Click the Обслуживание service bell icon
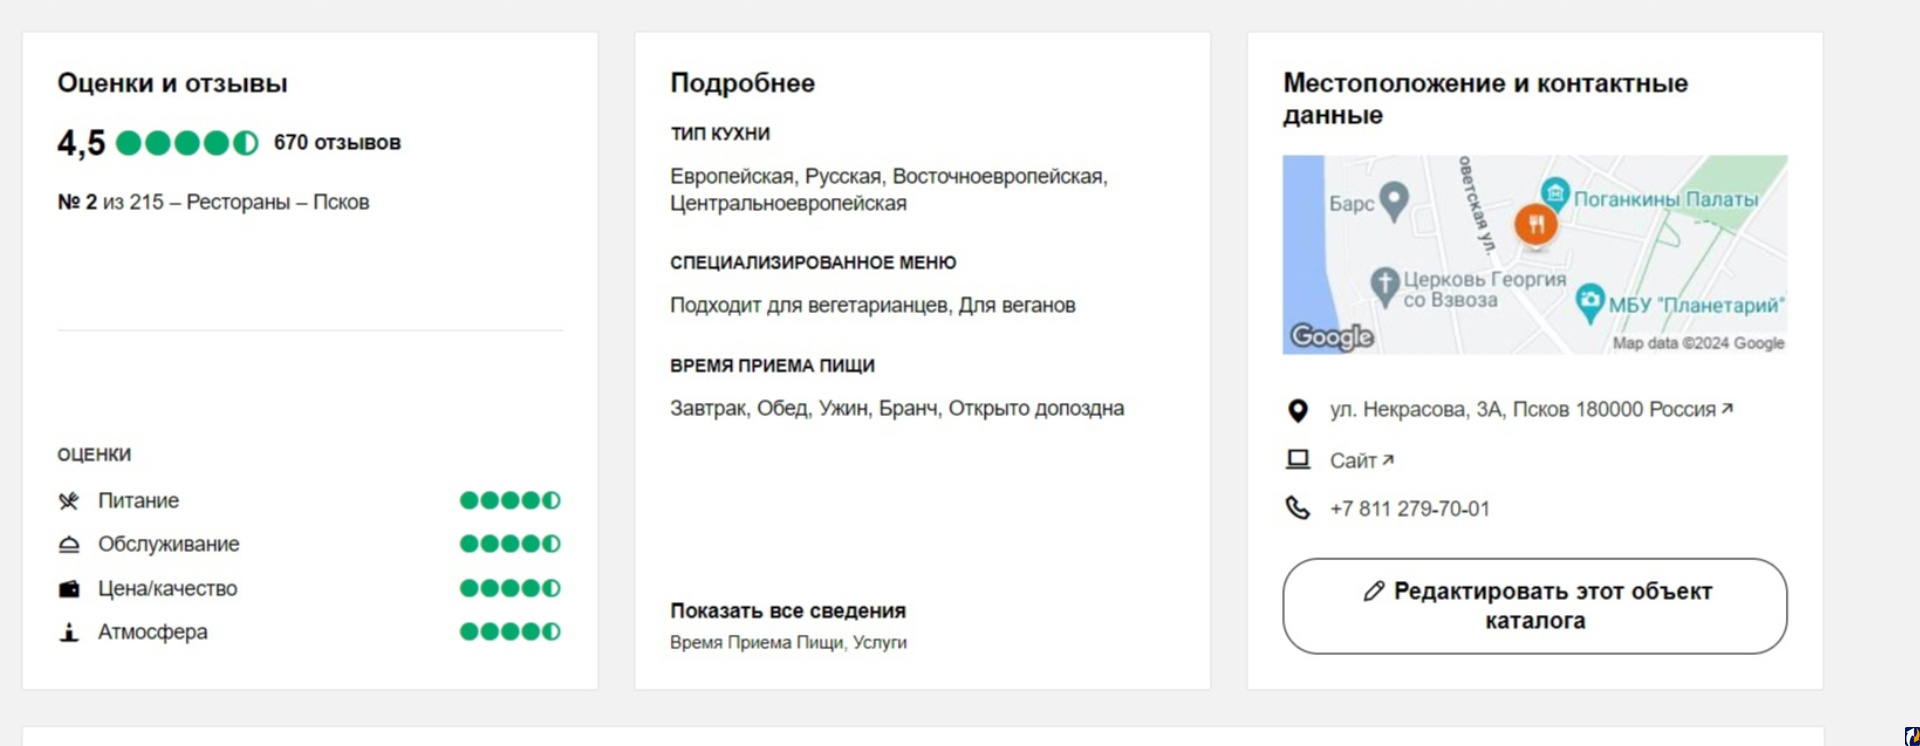This screenshot has width=1920, height=746. pos(68,545)
